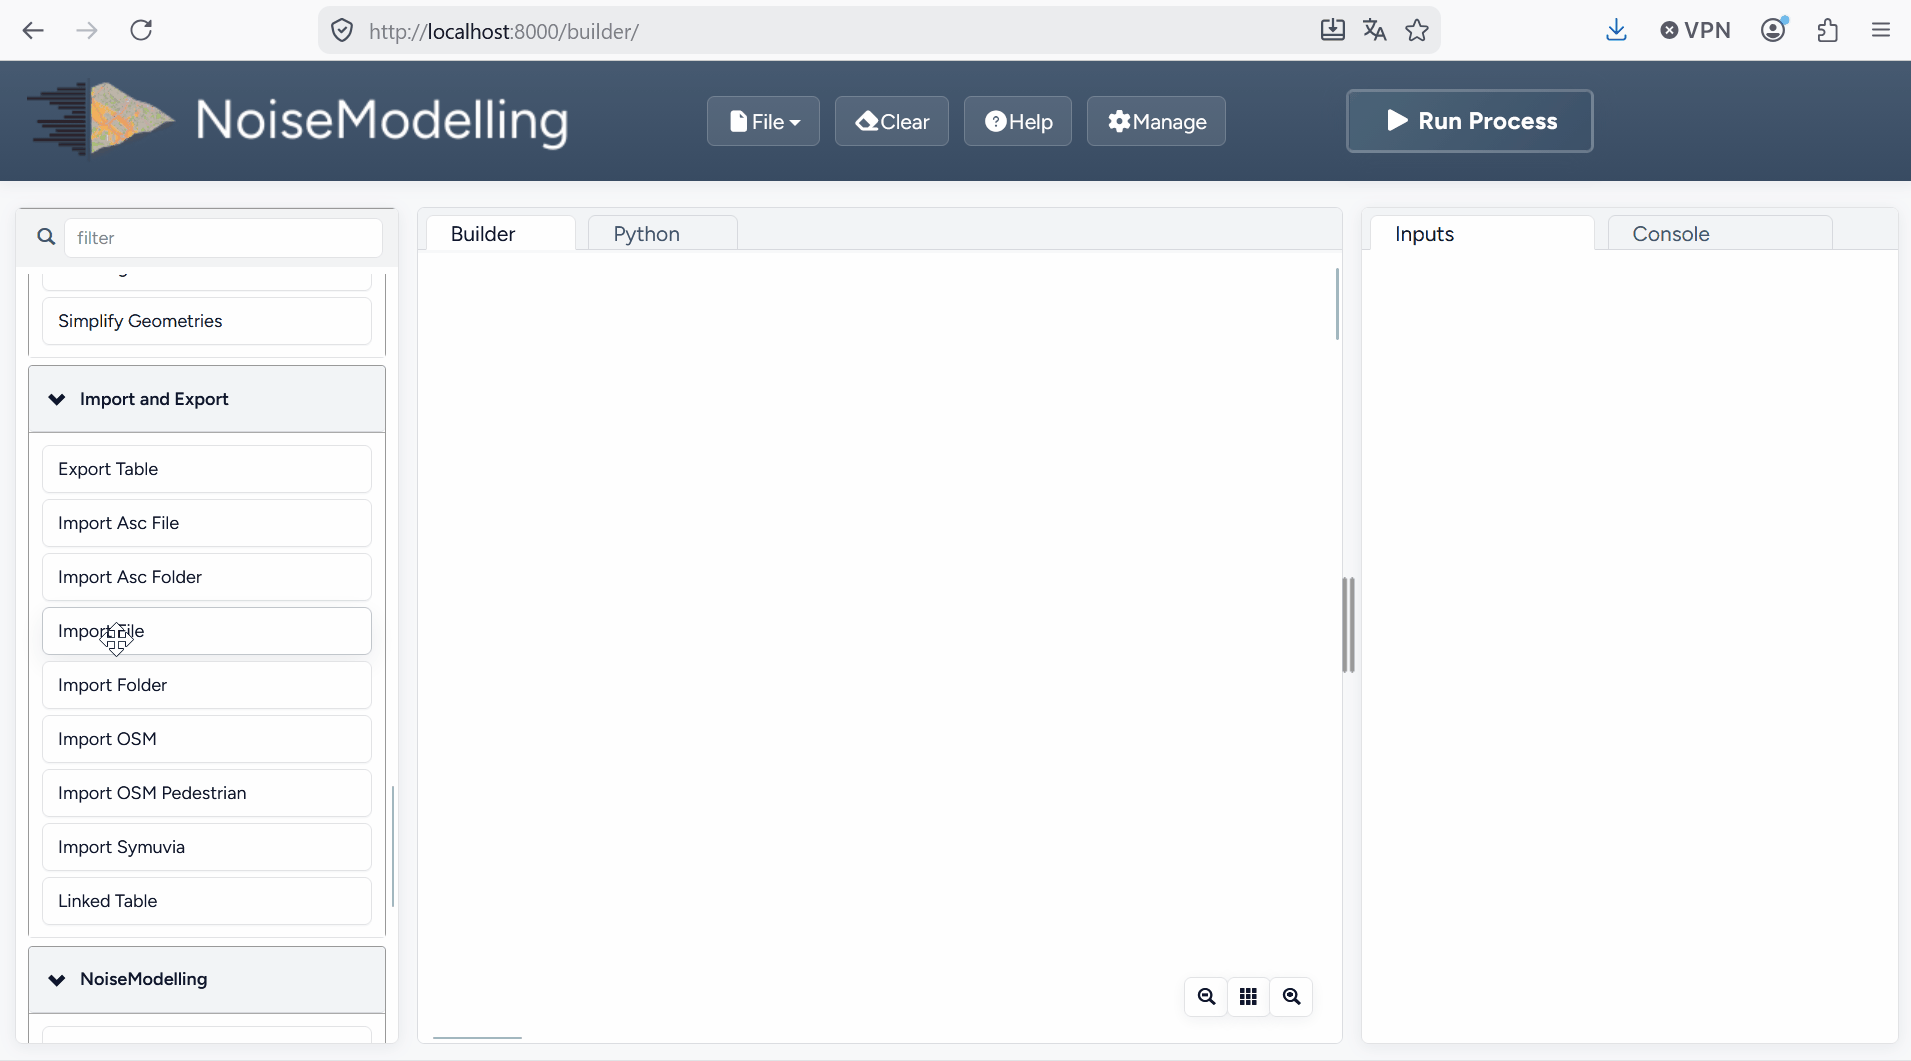Click the install app icon in address bar
The width and height of the screenshot is (1911, 1061).
click(x=1332, y=30)
